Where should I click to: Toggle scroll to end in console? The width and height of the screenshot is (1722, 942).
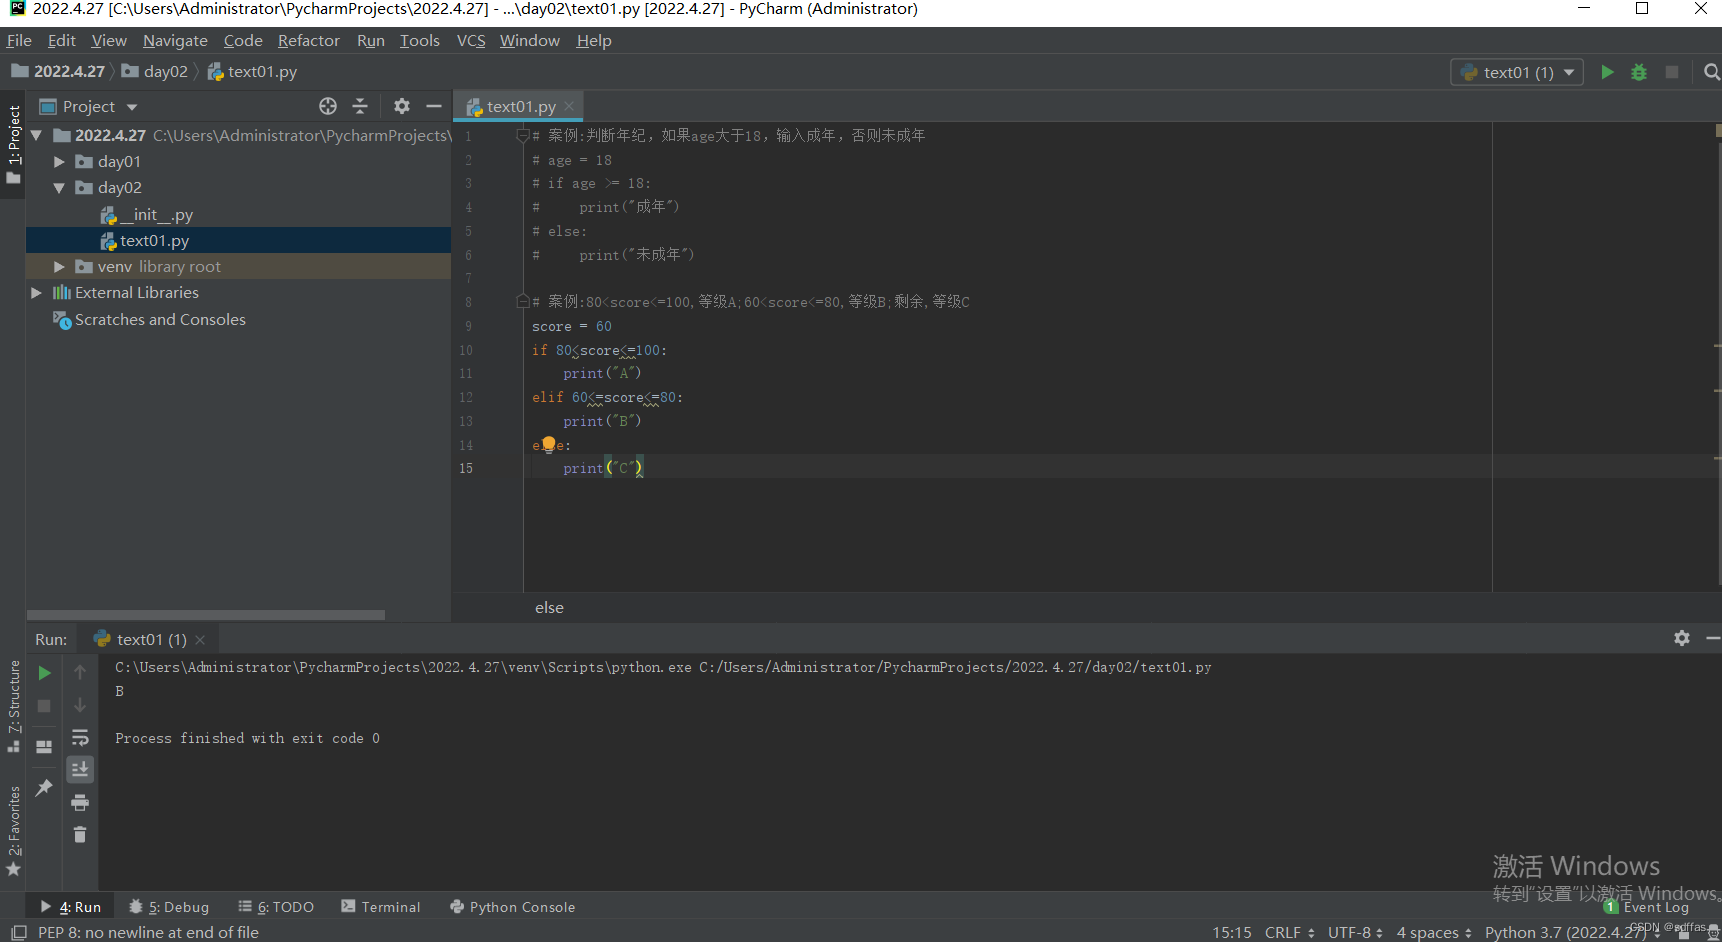pos(80,769)
